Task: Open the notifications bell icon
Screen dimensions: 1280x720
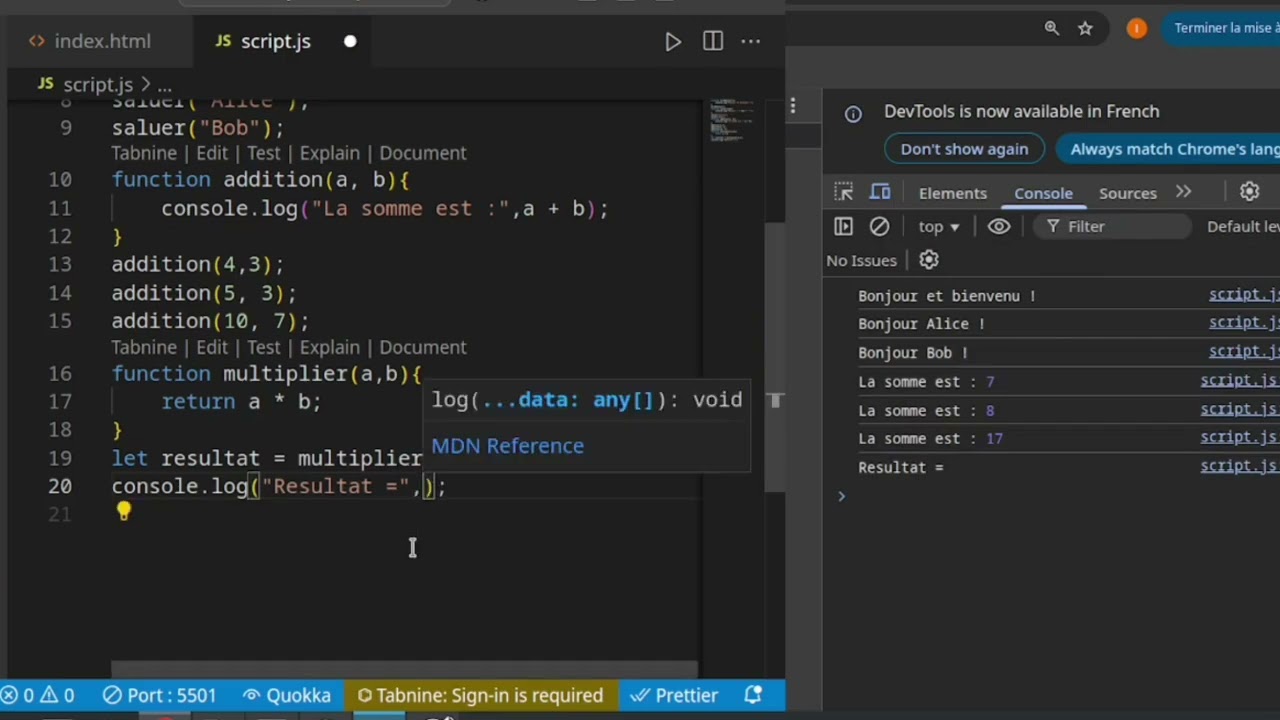Action: (x=753, y=695)
